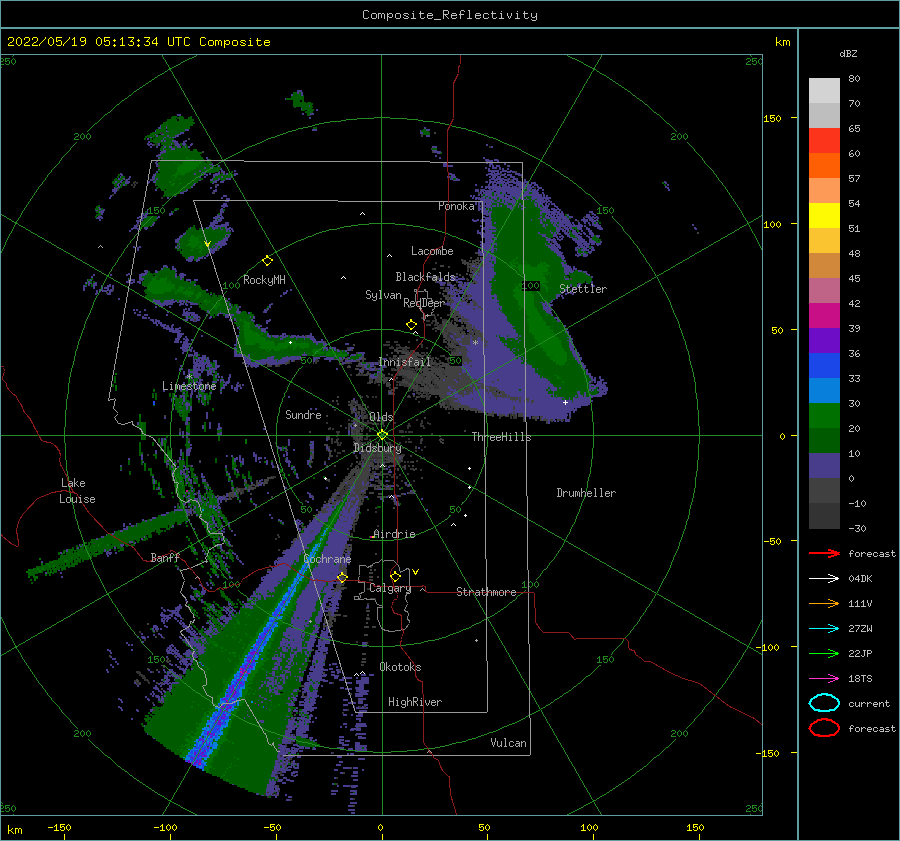Click the Cochrane label

pyautogui.click(x=327, y=559)
